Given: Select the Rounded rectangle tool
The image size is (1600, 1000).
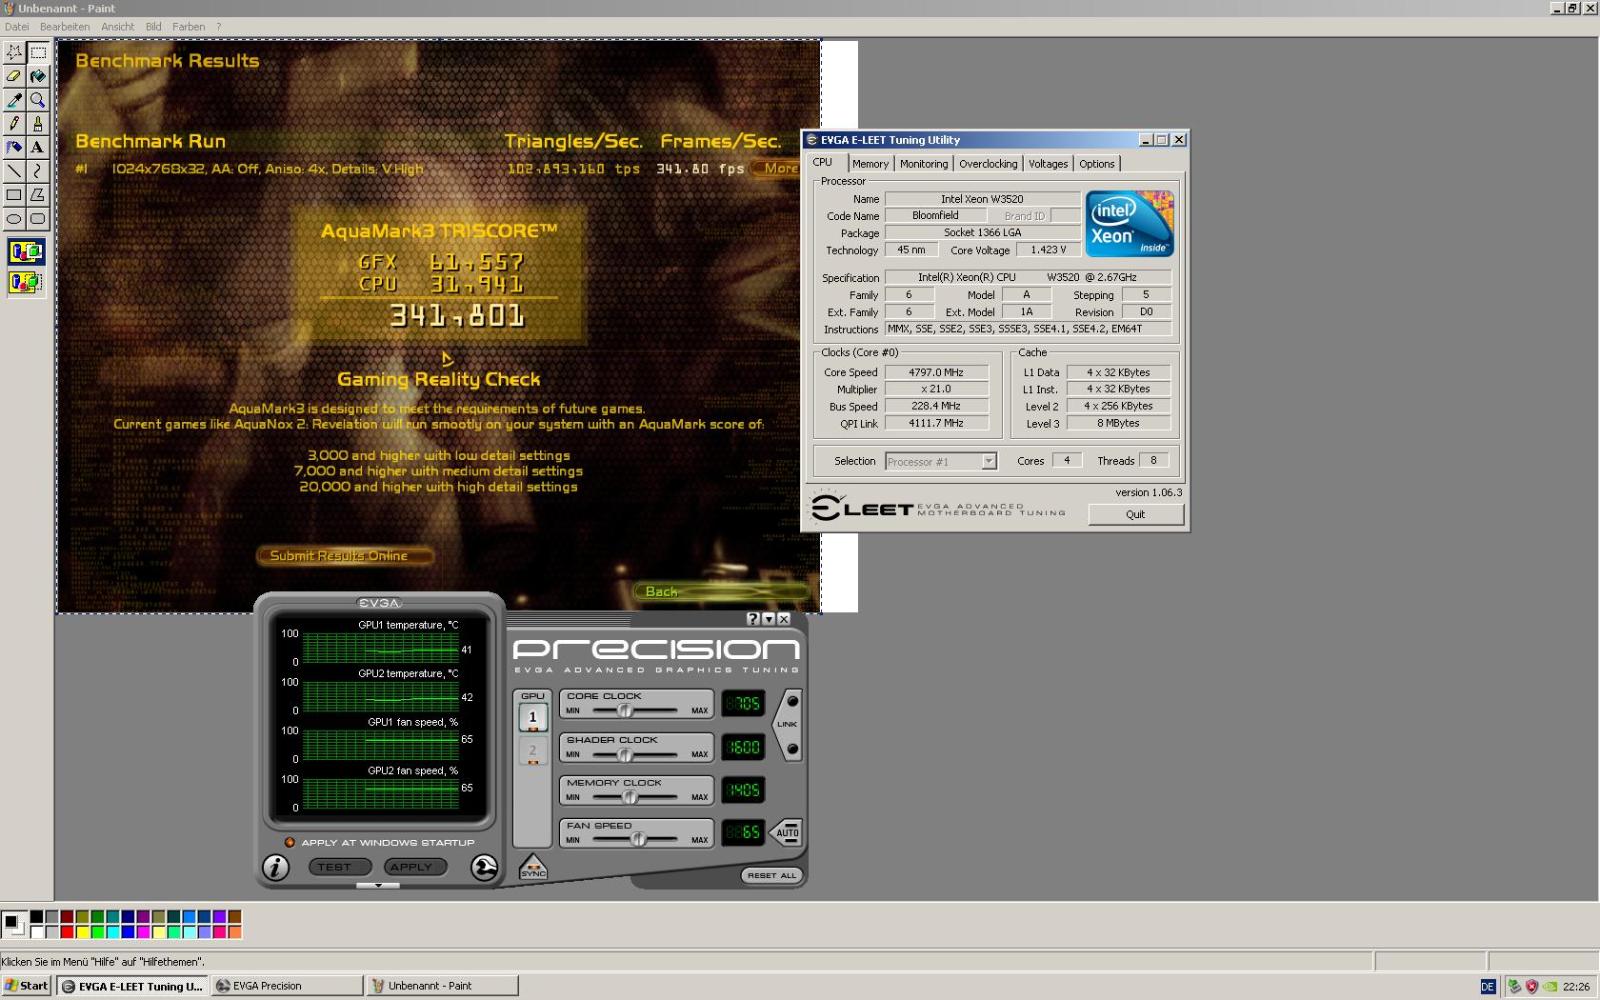Looking at the screenshot, I should (x=38, y=220).
